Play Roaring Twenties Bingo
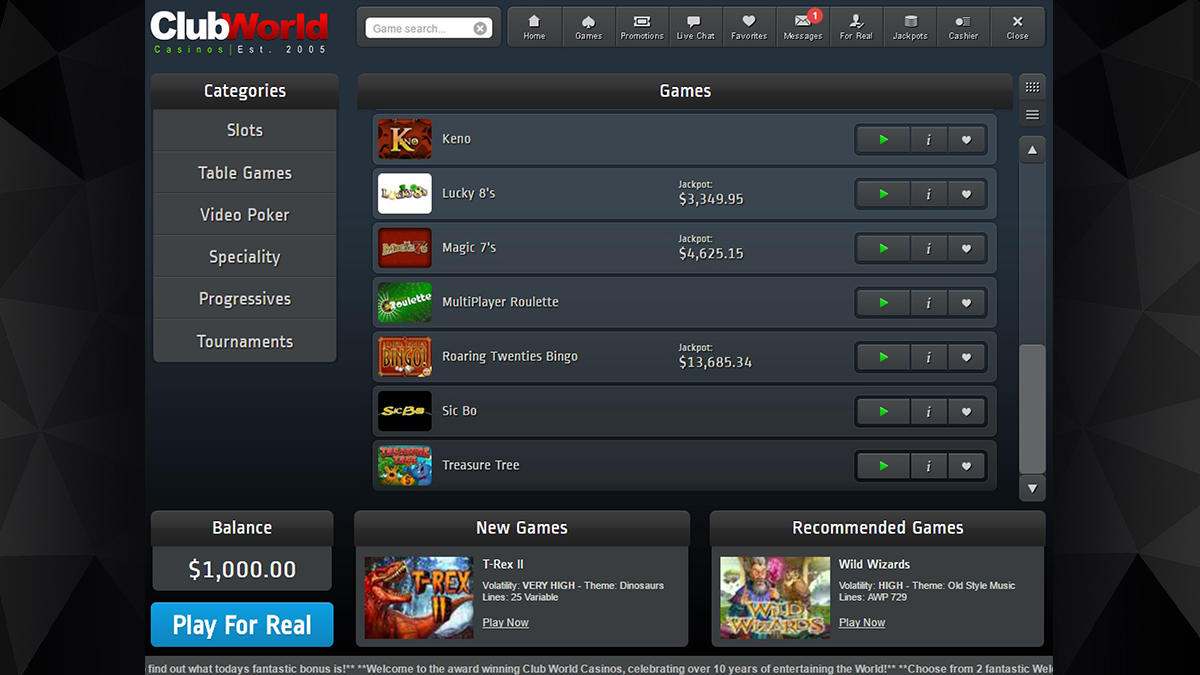1200x675 pixels. (x=883, y=357)
